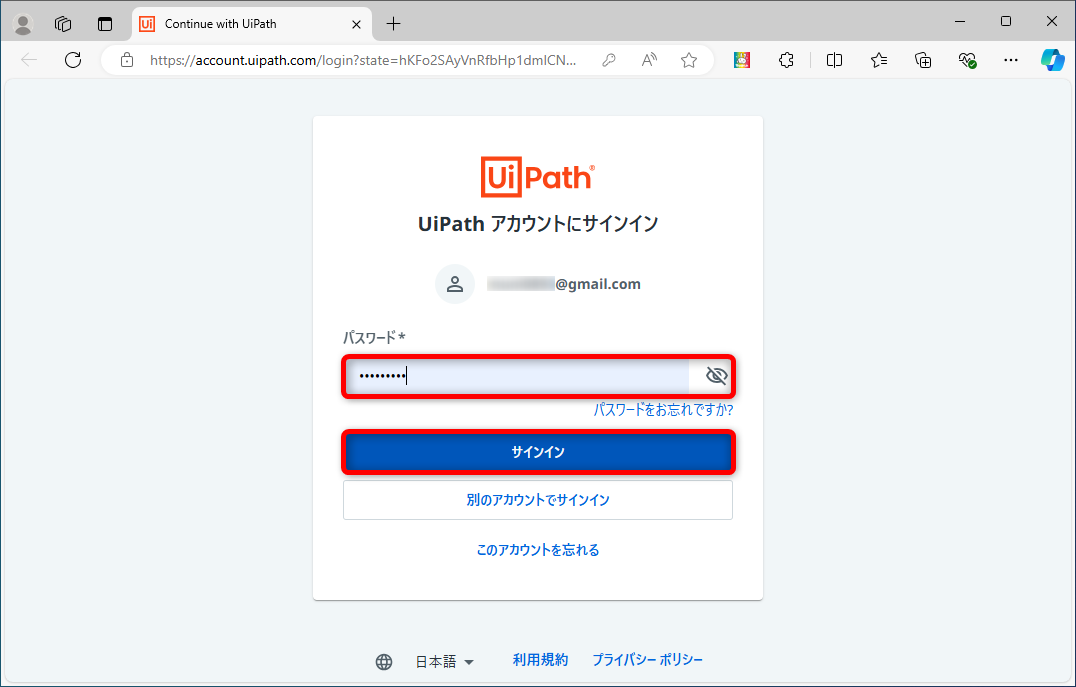The image size is (1076, 687).
Task: Click the @gmail.com account email text
Action: [564, 284]
